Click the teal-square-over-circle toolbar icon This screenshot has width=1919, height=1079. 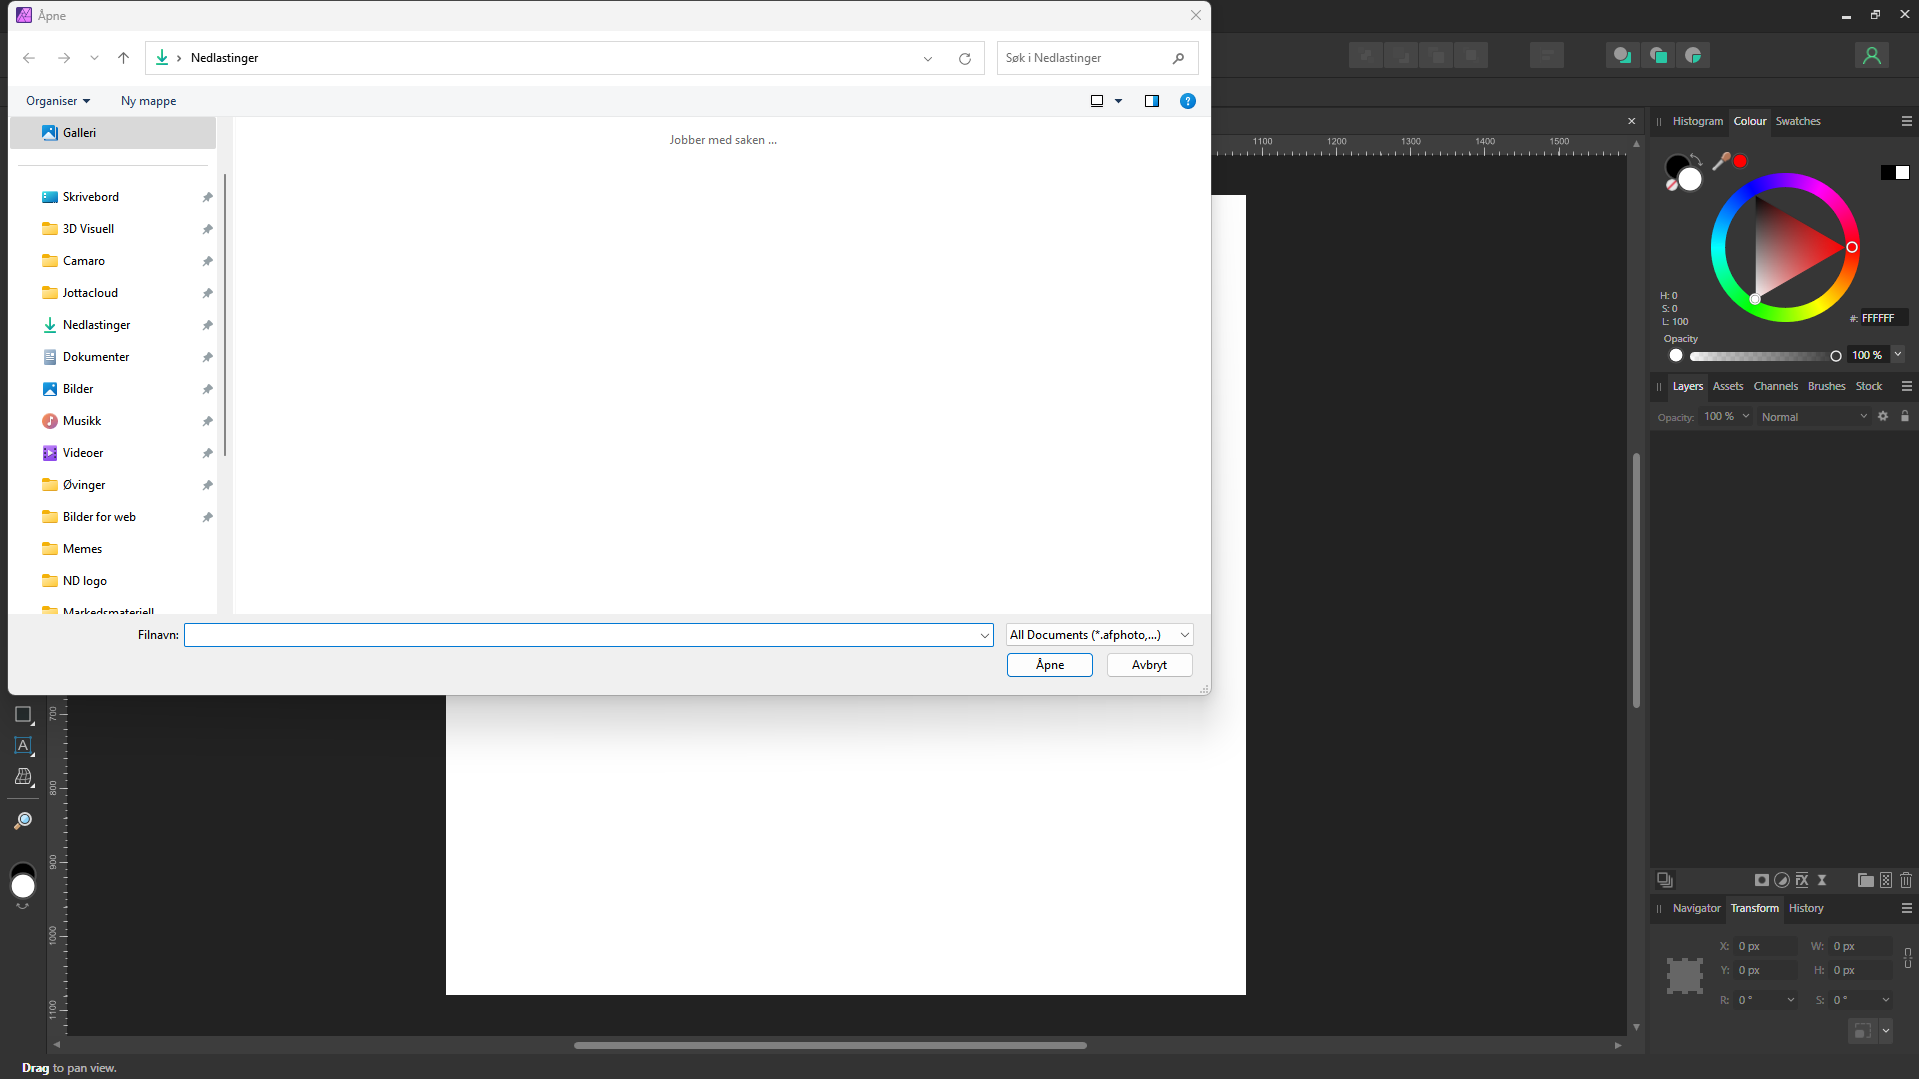[1658, 56]
